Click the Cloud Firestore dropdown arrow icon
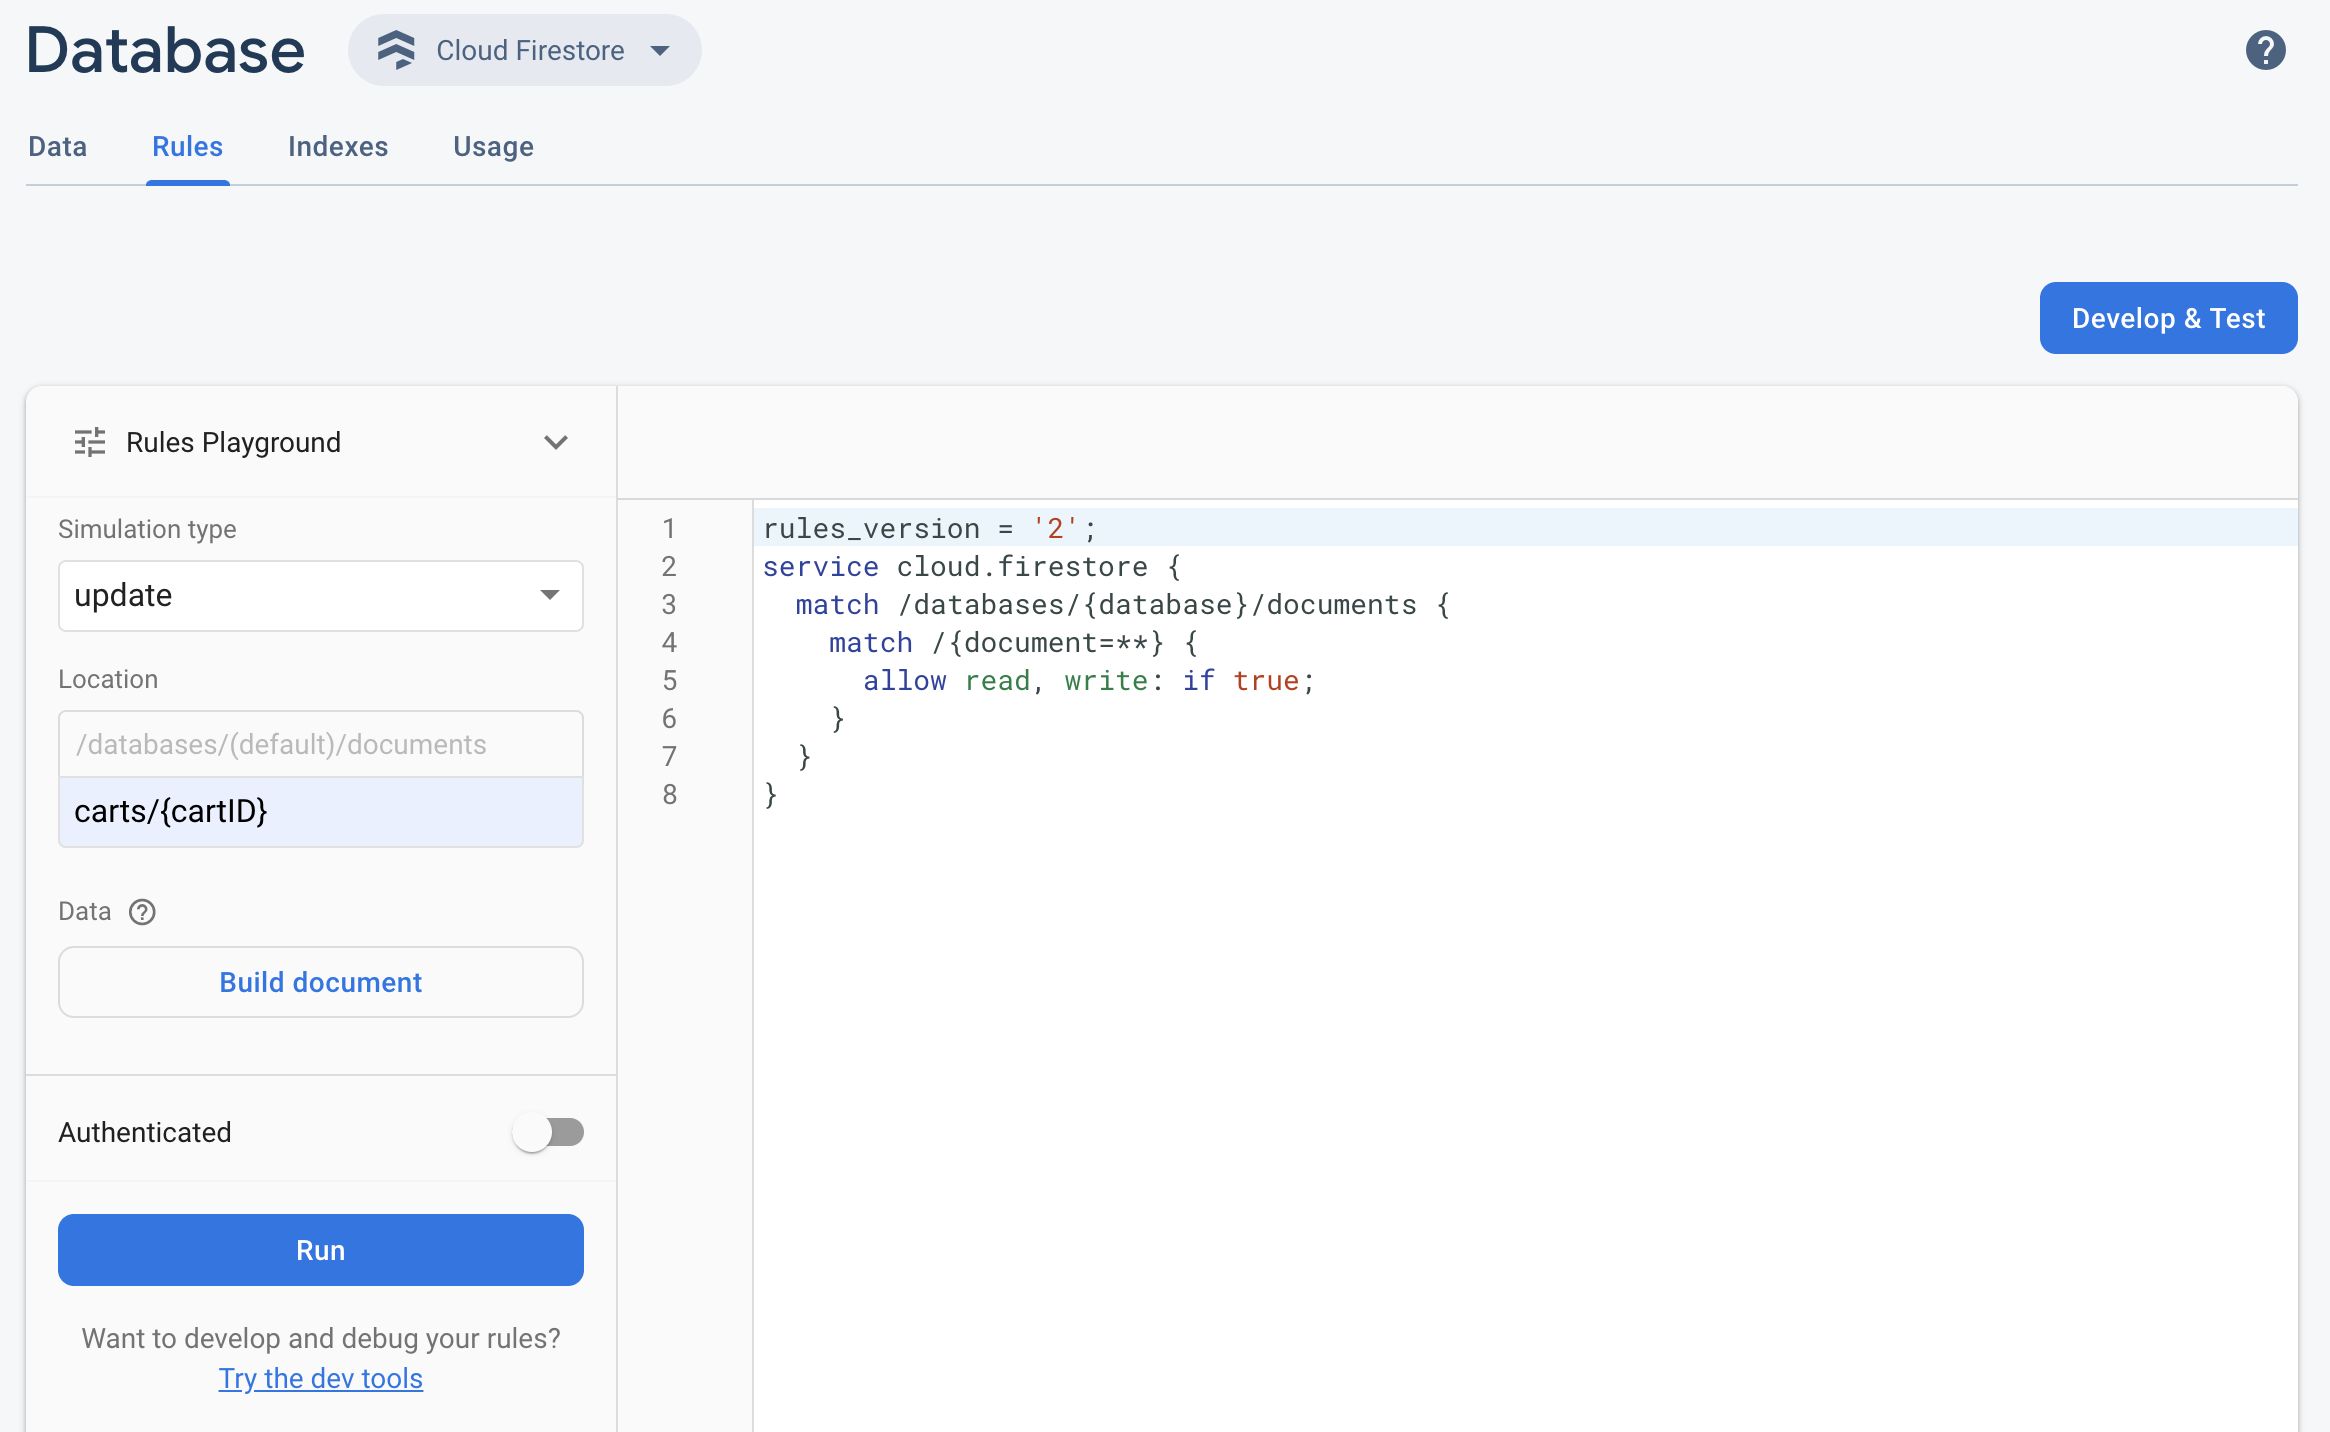 (661, 48)
